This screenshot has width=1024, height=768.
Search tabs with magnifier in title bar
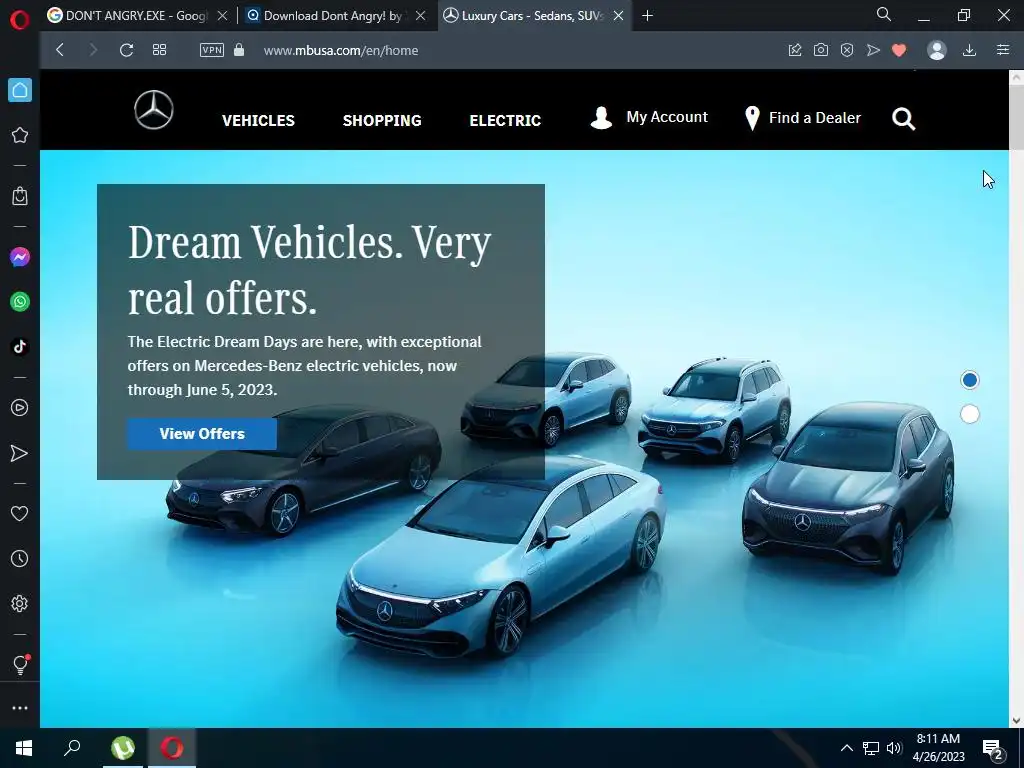tap(884, 14)
